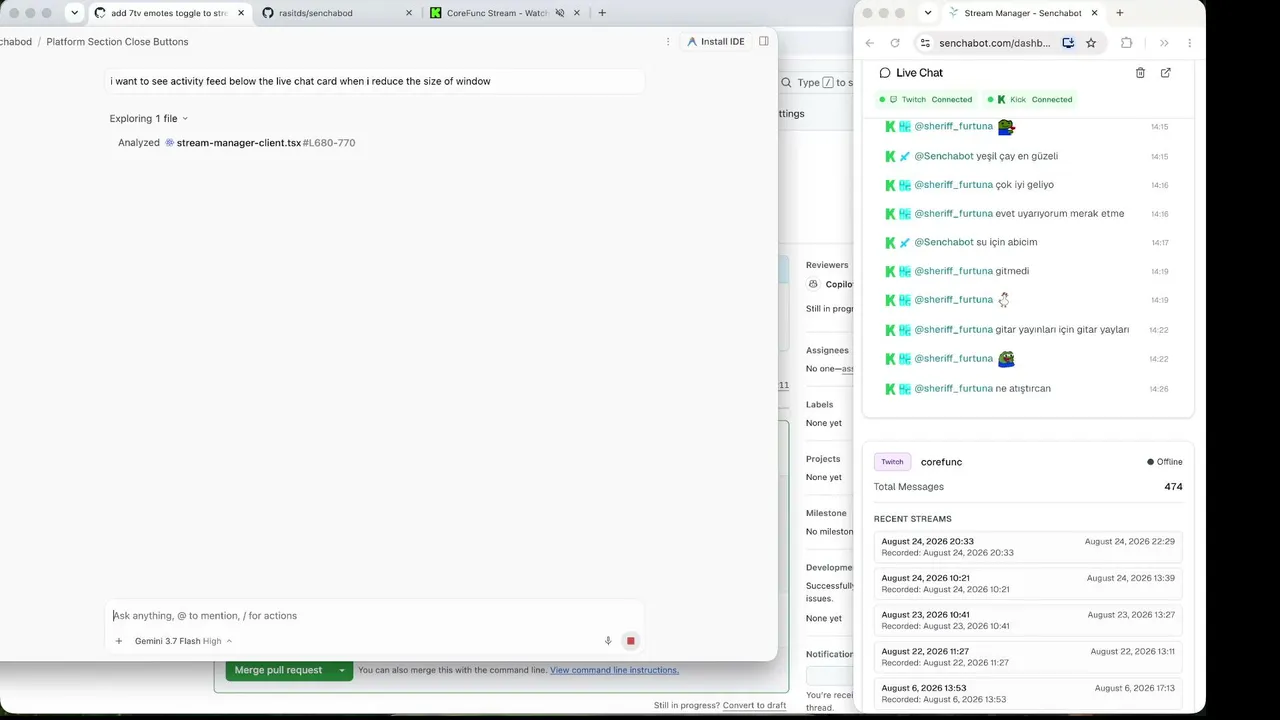This screenshot has height=720, width=1280.
Task: Open the browser extensions puzzle icon
Action: click(x=1127, y=43)
